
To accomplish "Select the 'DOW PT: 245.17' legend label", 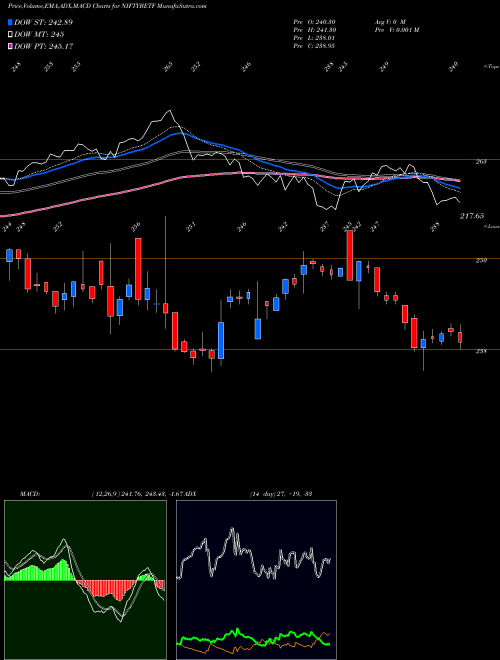I will pyautogui.click(x=43, y=46).
